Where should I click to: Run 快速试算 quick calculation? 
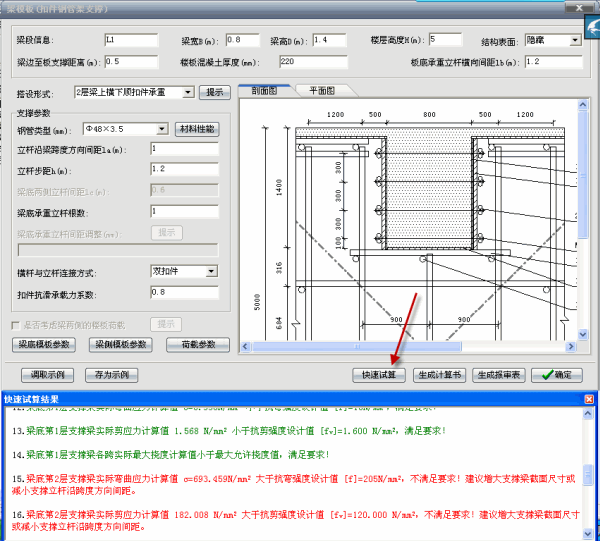[379, 375]
